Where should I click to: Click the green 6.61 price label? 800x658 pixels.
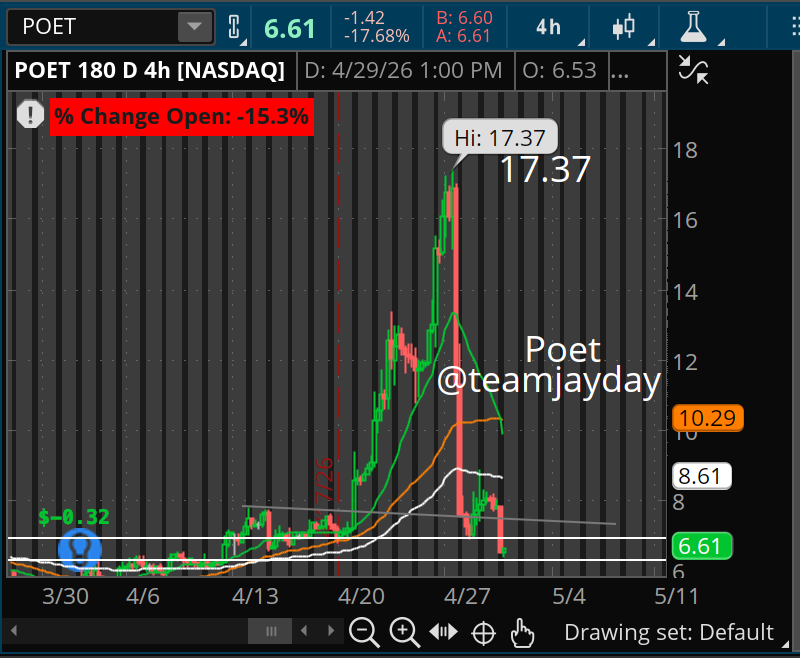pos(702,546)
